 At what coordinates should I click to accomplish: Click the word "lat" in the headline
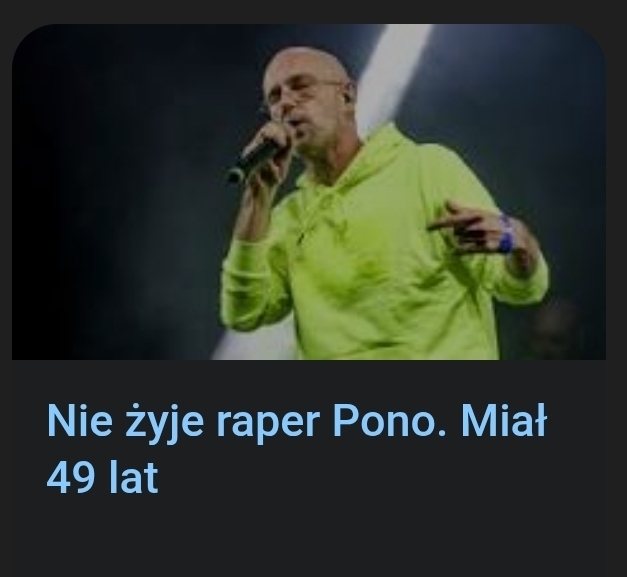pyautogui.click(x=134, y=477)
